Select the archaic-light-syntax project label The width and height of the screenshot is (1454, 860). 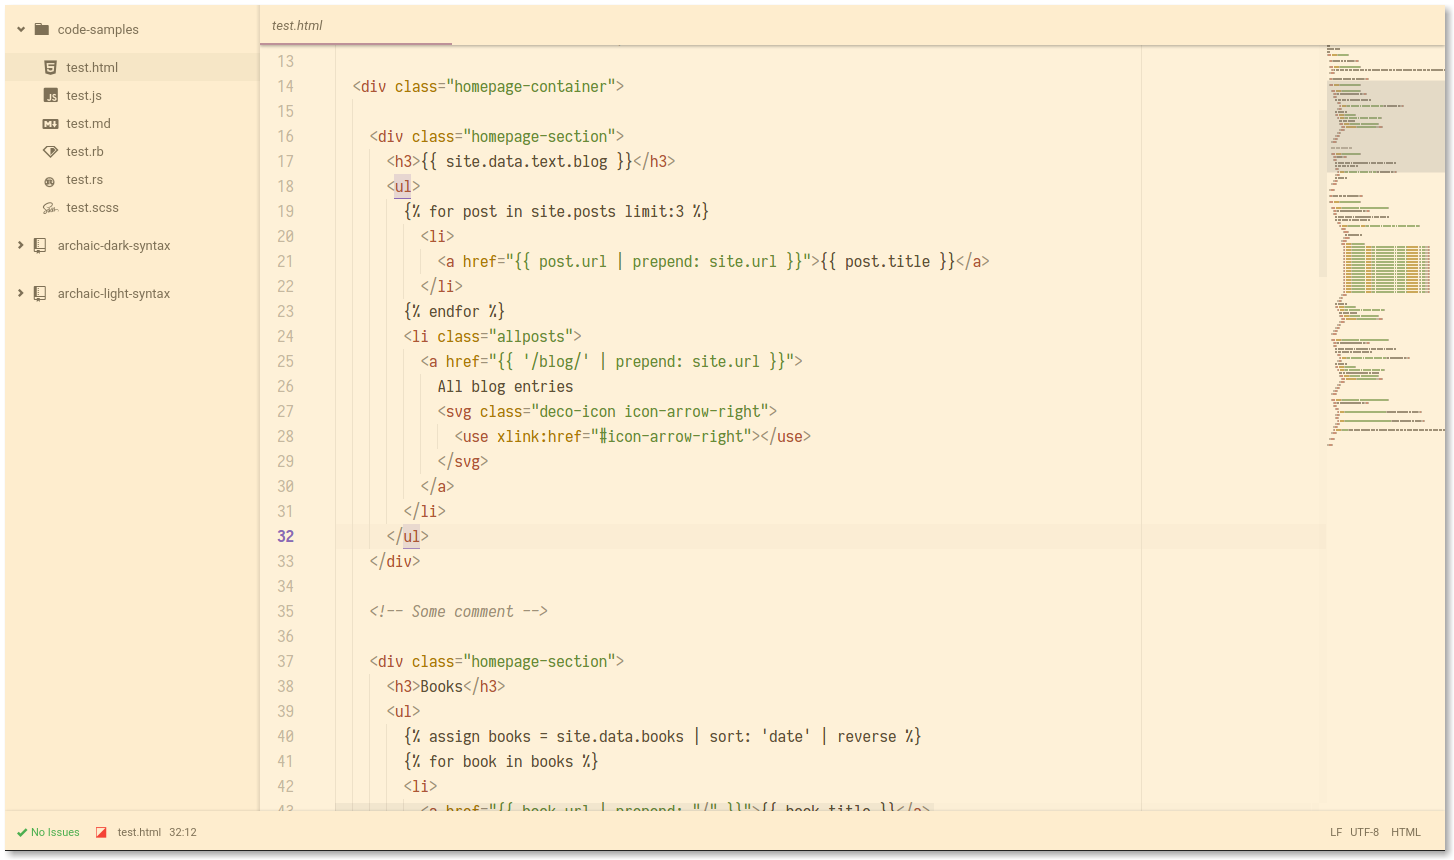point(114,293)
